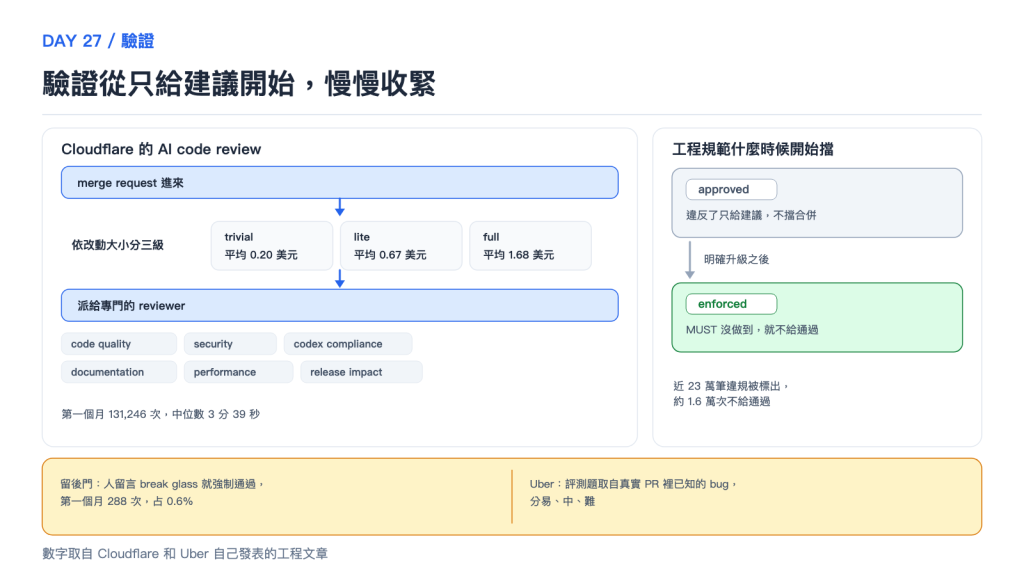Click the 'code quality' chip
The image size is (1024, 576).
(x=119, y=344)
